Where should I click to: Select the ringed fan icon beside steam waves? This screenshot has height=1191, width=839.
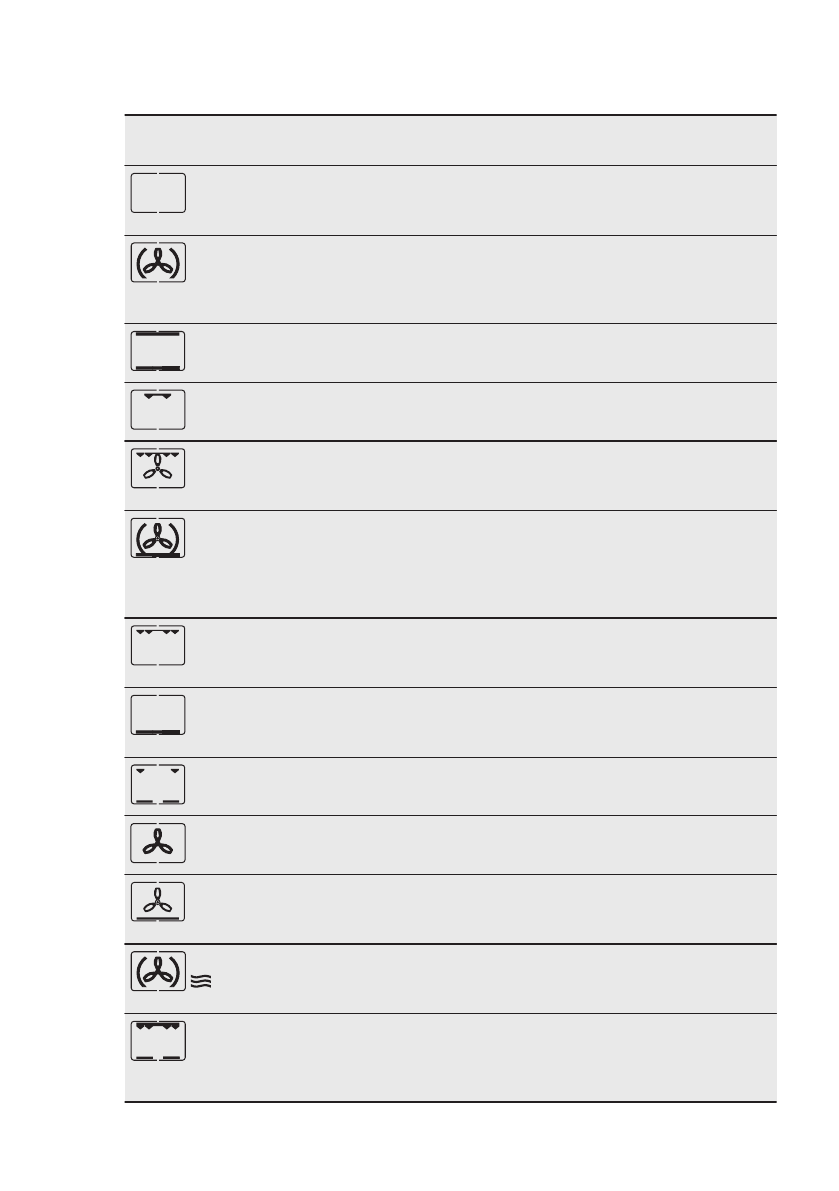point(158,971)
